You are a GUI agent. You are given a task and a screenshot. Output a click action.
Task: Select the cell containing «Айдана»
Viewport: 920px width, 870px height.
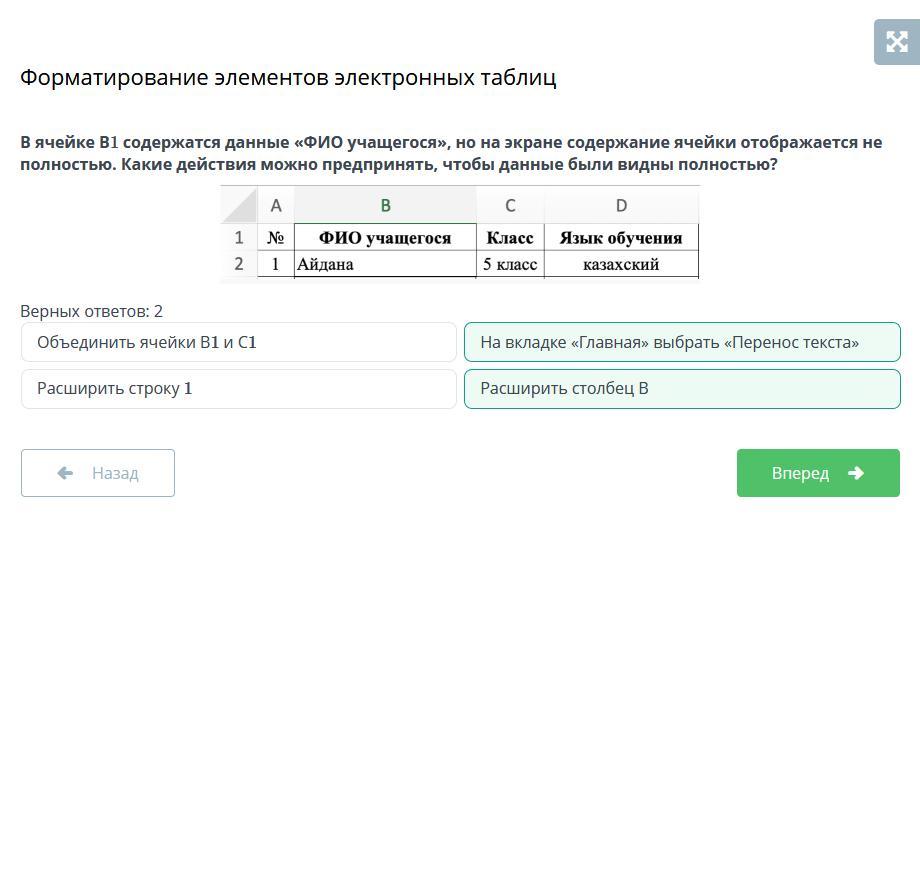(x=385, y=264)
